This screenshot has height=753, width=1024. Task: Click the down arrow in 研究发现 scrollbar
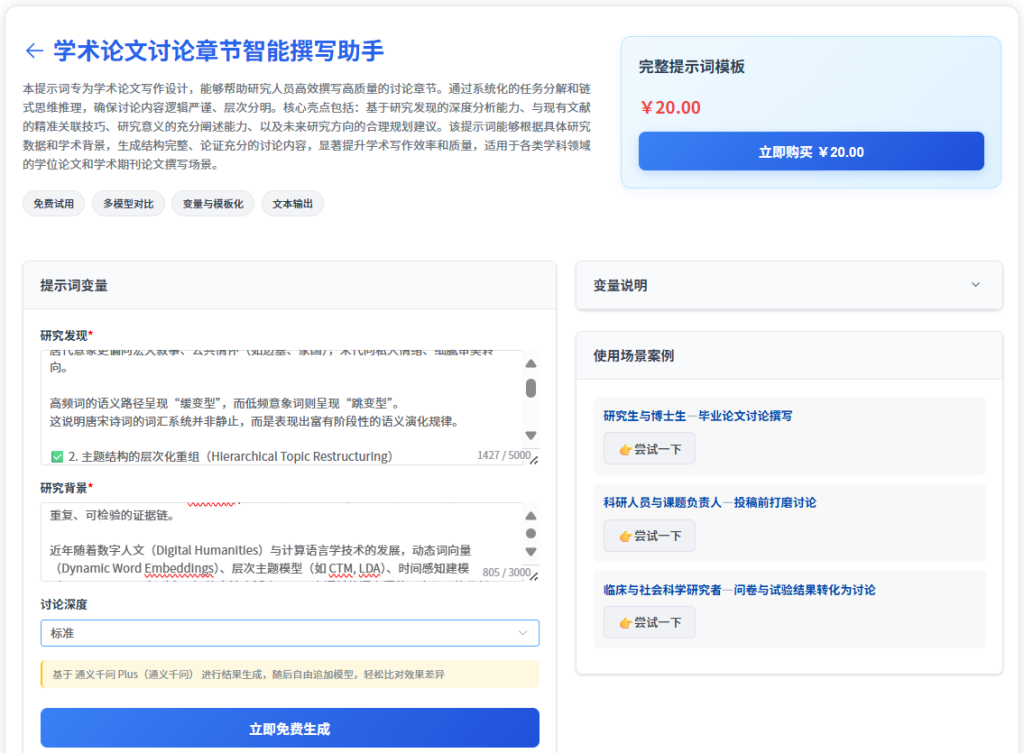click(531, 435)
